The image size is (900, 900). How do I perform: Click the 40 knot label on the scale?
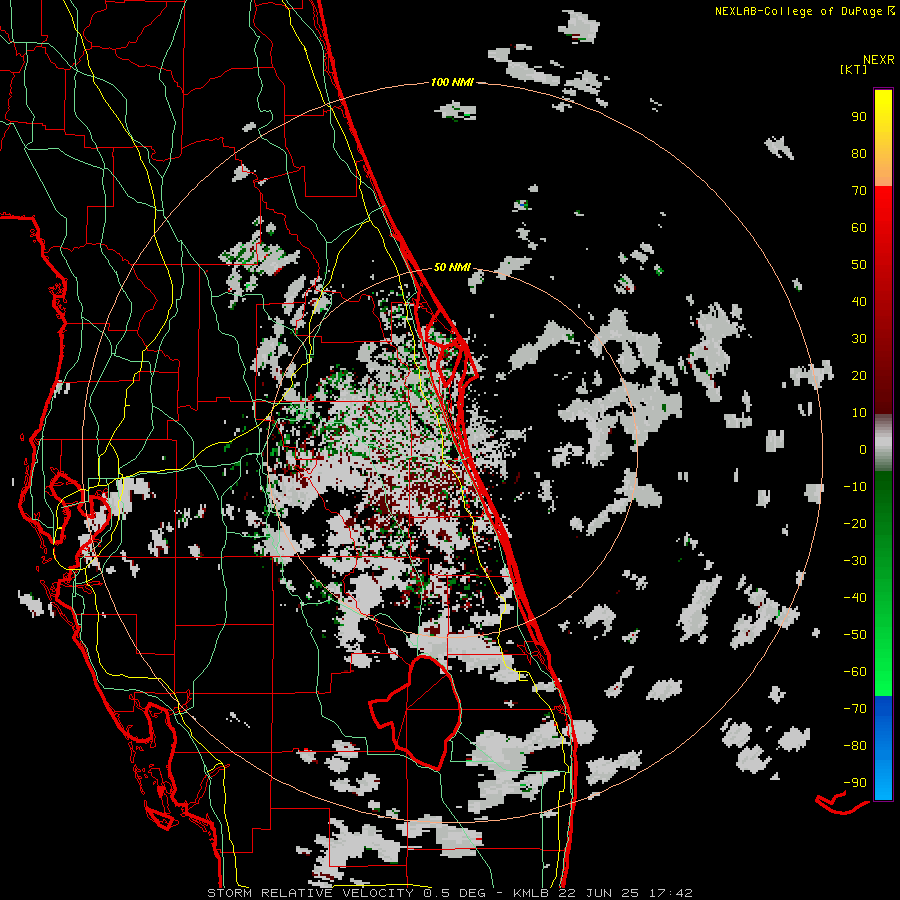coord(859,301)
